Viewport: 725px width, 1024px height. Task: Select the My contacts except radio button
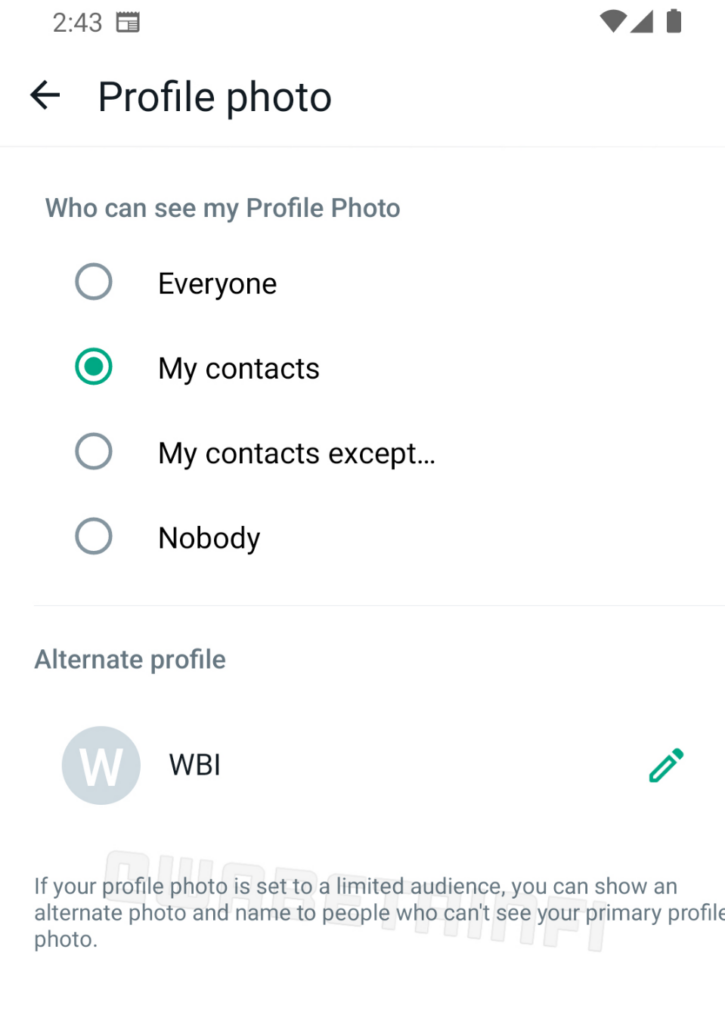93,451
